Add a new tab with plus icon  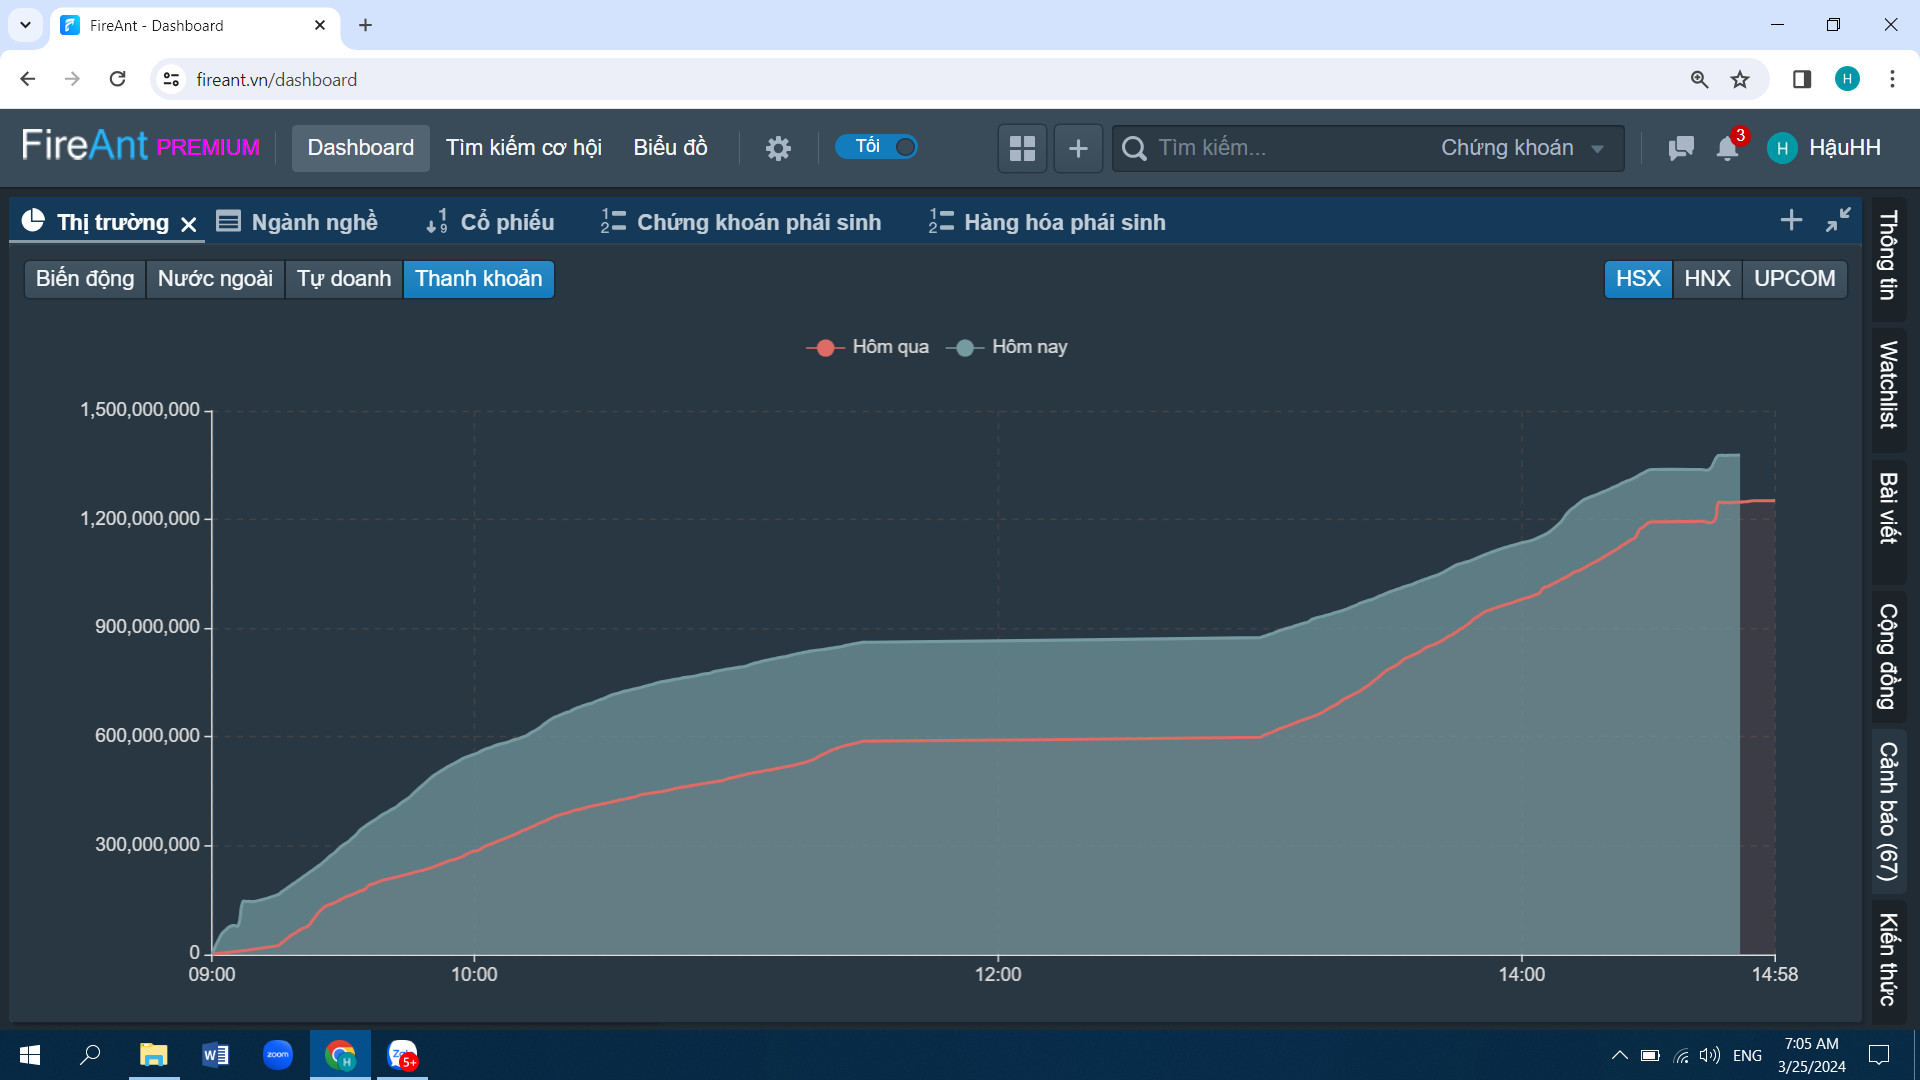pyautogui.click(x=1791, y=220)
